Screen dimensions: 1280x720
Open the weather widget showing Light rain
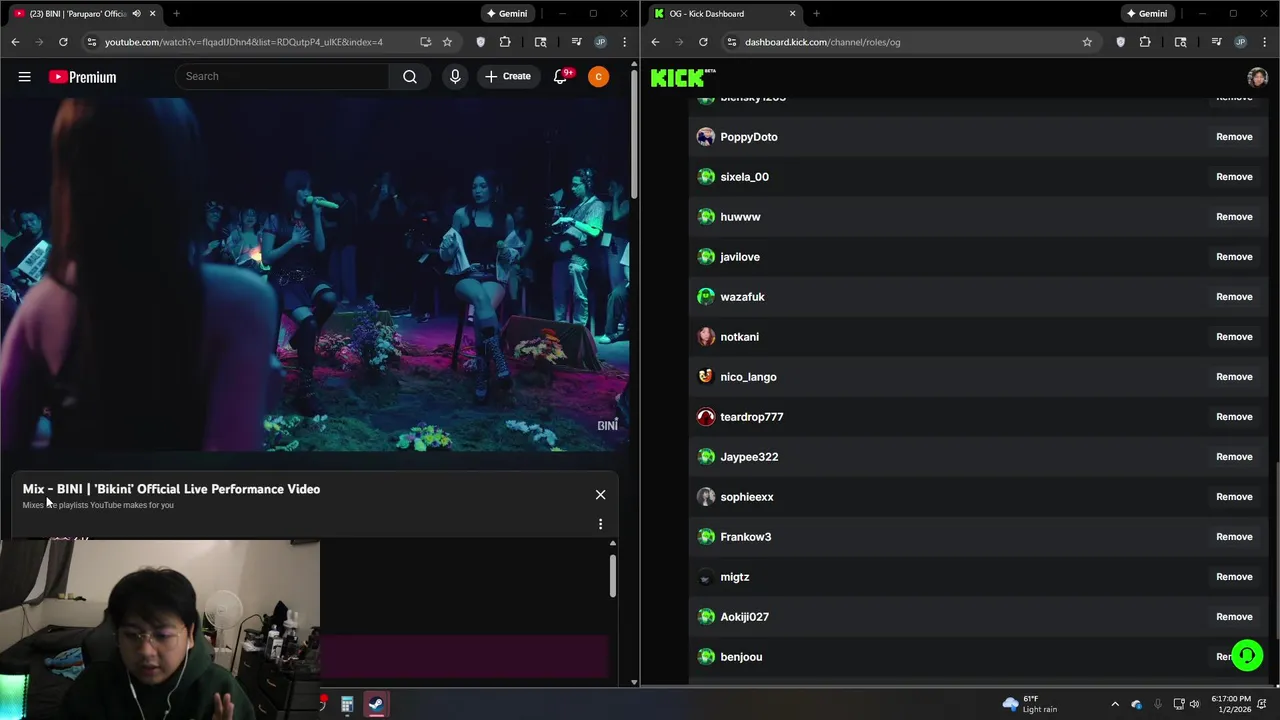[x=1030, y=704]
